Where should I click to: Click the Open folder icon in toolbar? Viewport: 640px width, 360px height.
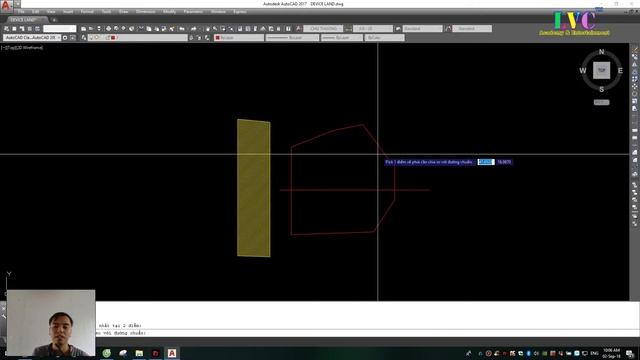[x=91, y=29]
